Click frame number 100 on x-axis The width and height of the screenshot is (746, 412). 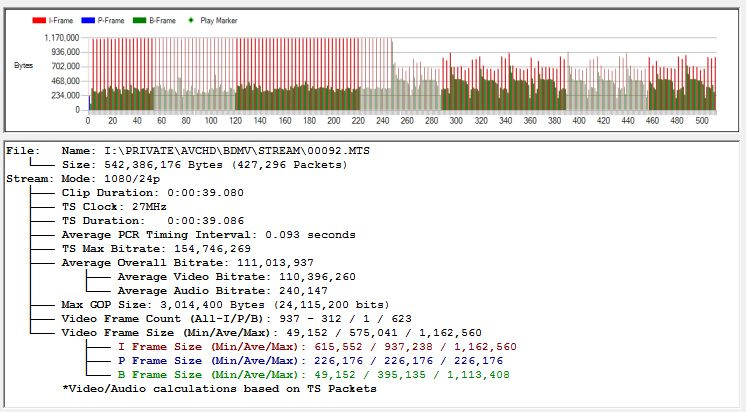[x=211, y=121]
